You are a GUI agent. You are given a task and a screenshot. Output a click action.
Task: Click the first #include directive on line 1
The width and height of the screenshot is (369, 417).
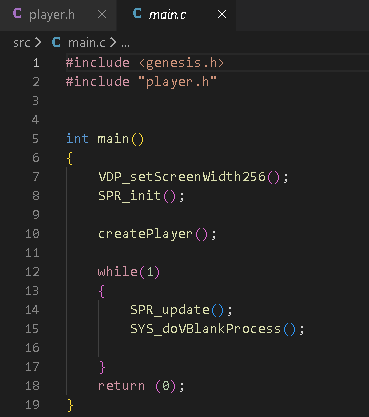pos(98,63)
